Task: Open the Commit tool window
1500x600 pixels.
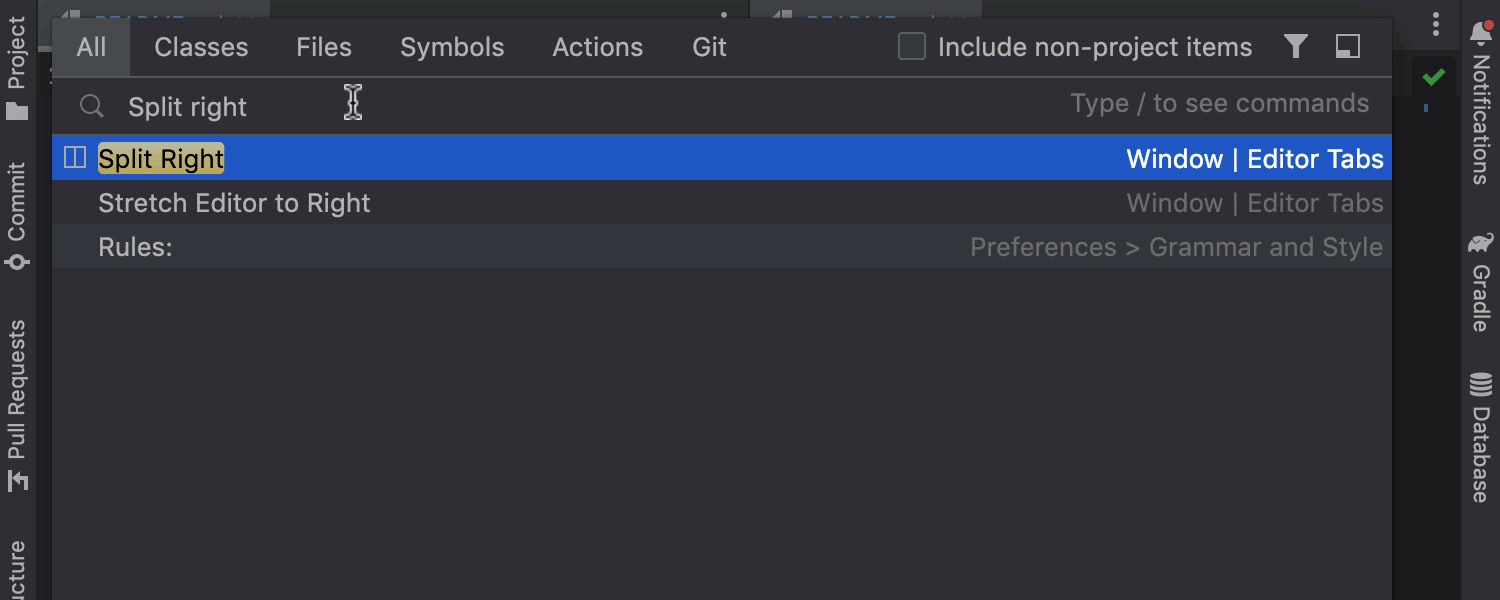Action: pos(17,216)
